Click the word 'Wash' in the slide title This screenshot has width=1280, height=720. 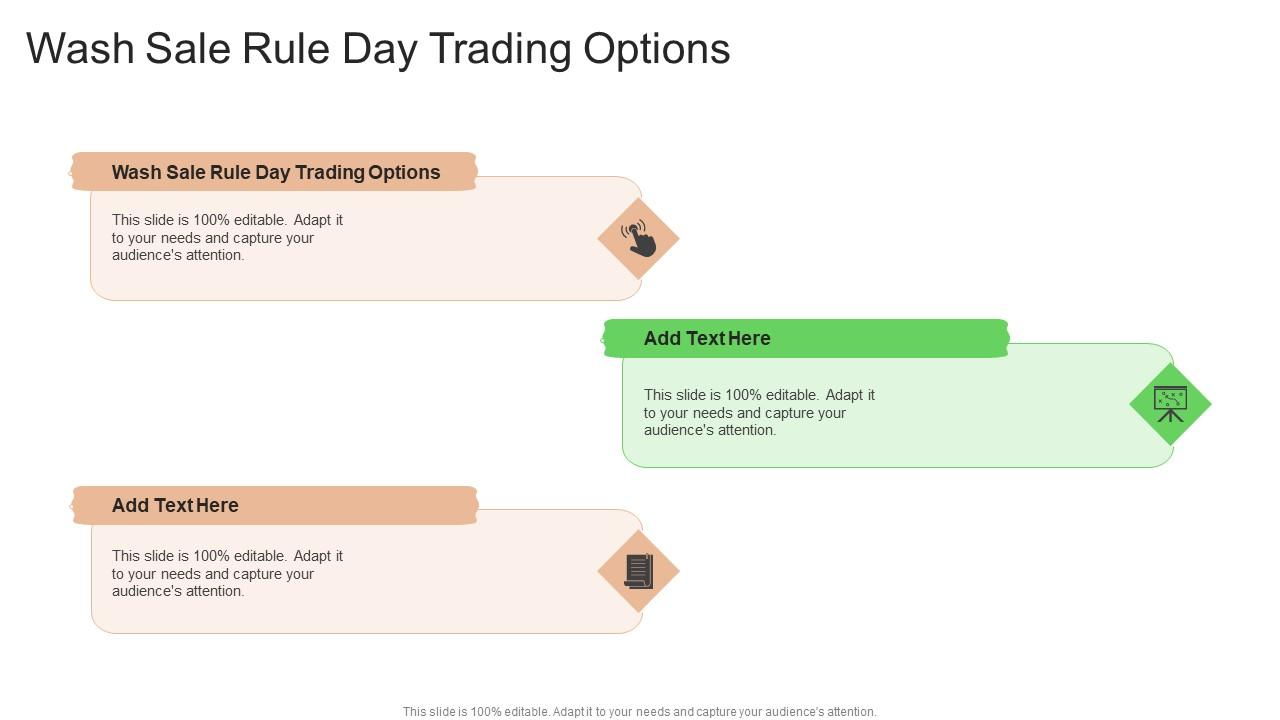(x=81, y=49)
